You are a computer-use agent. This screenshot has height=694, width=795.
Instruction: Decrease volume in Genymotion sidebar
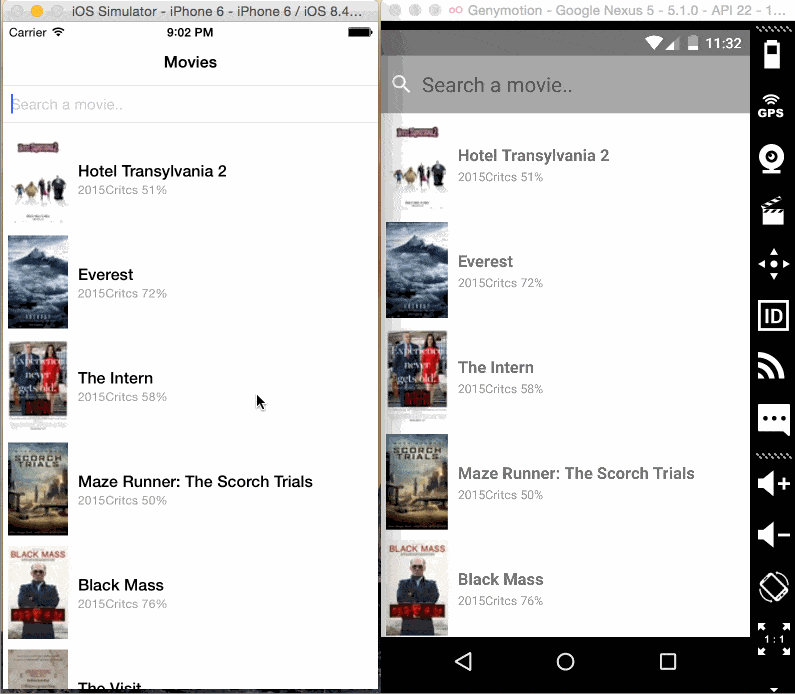774,534
